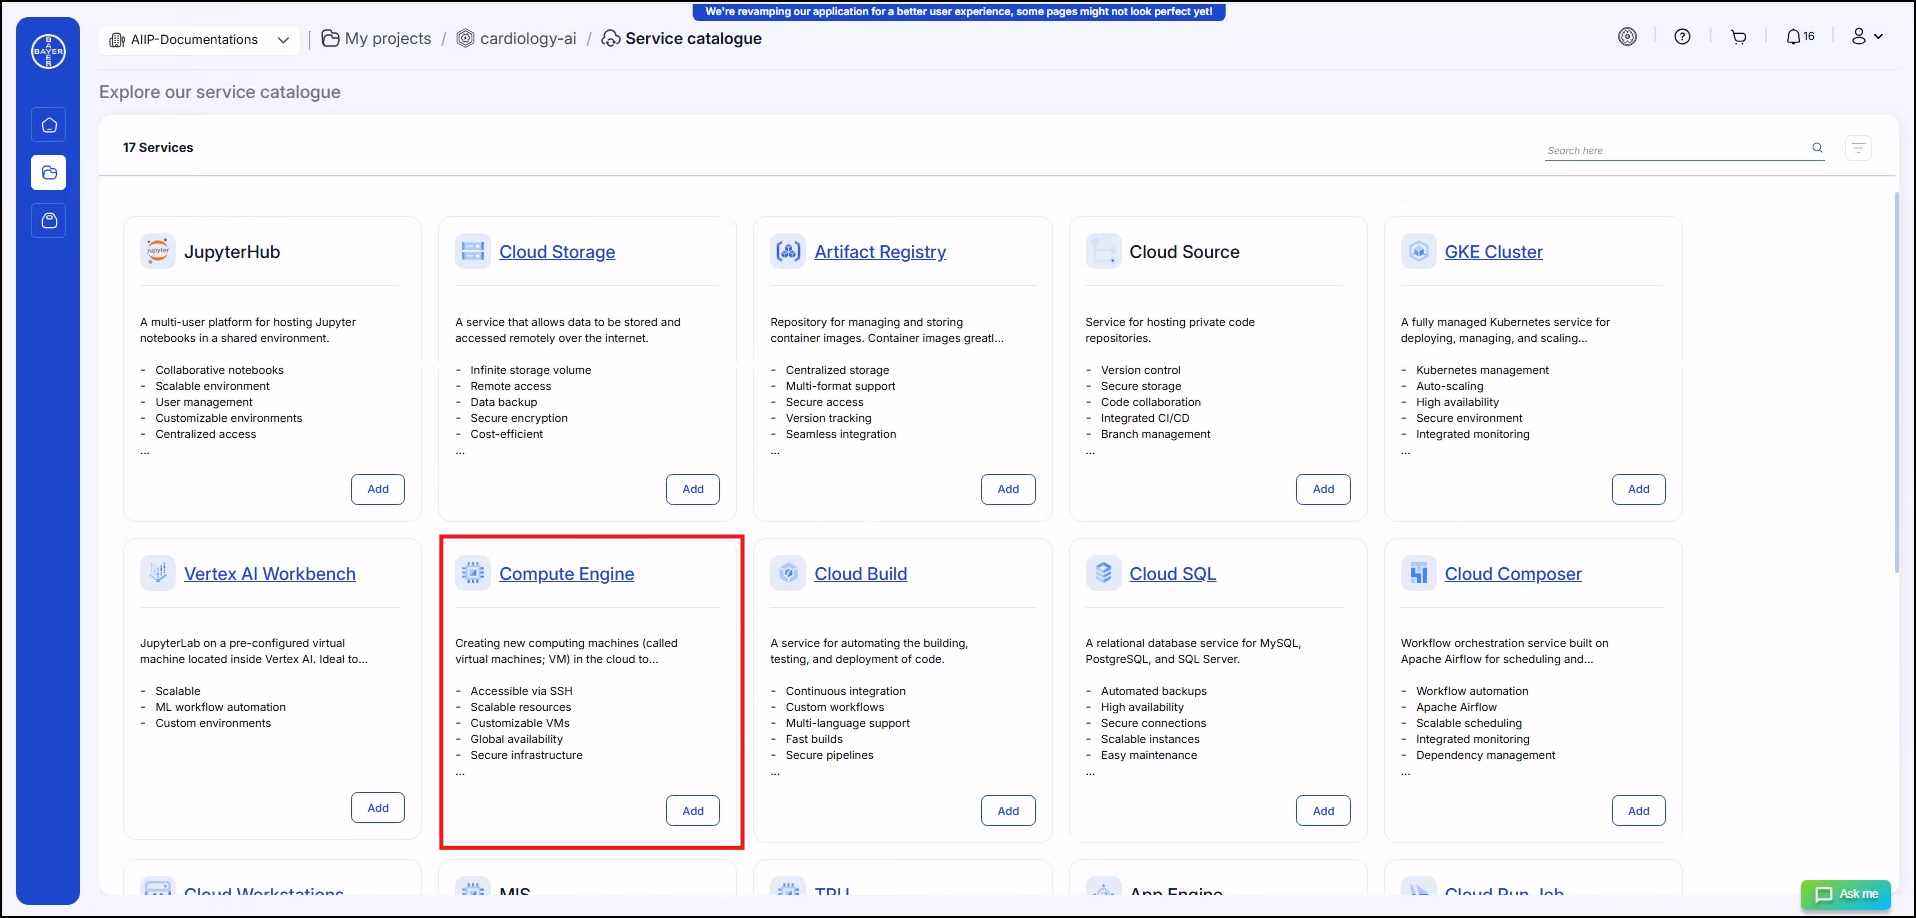Viewport: 1916px width, 918px height.
Task: Click the Cloud Storage service icon
Action: click(473, 251)
